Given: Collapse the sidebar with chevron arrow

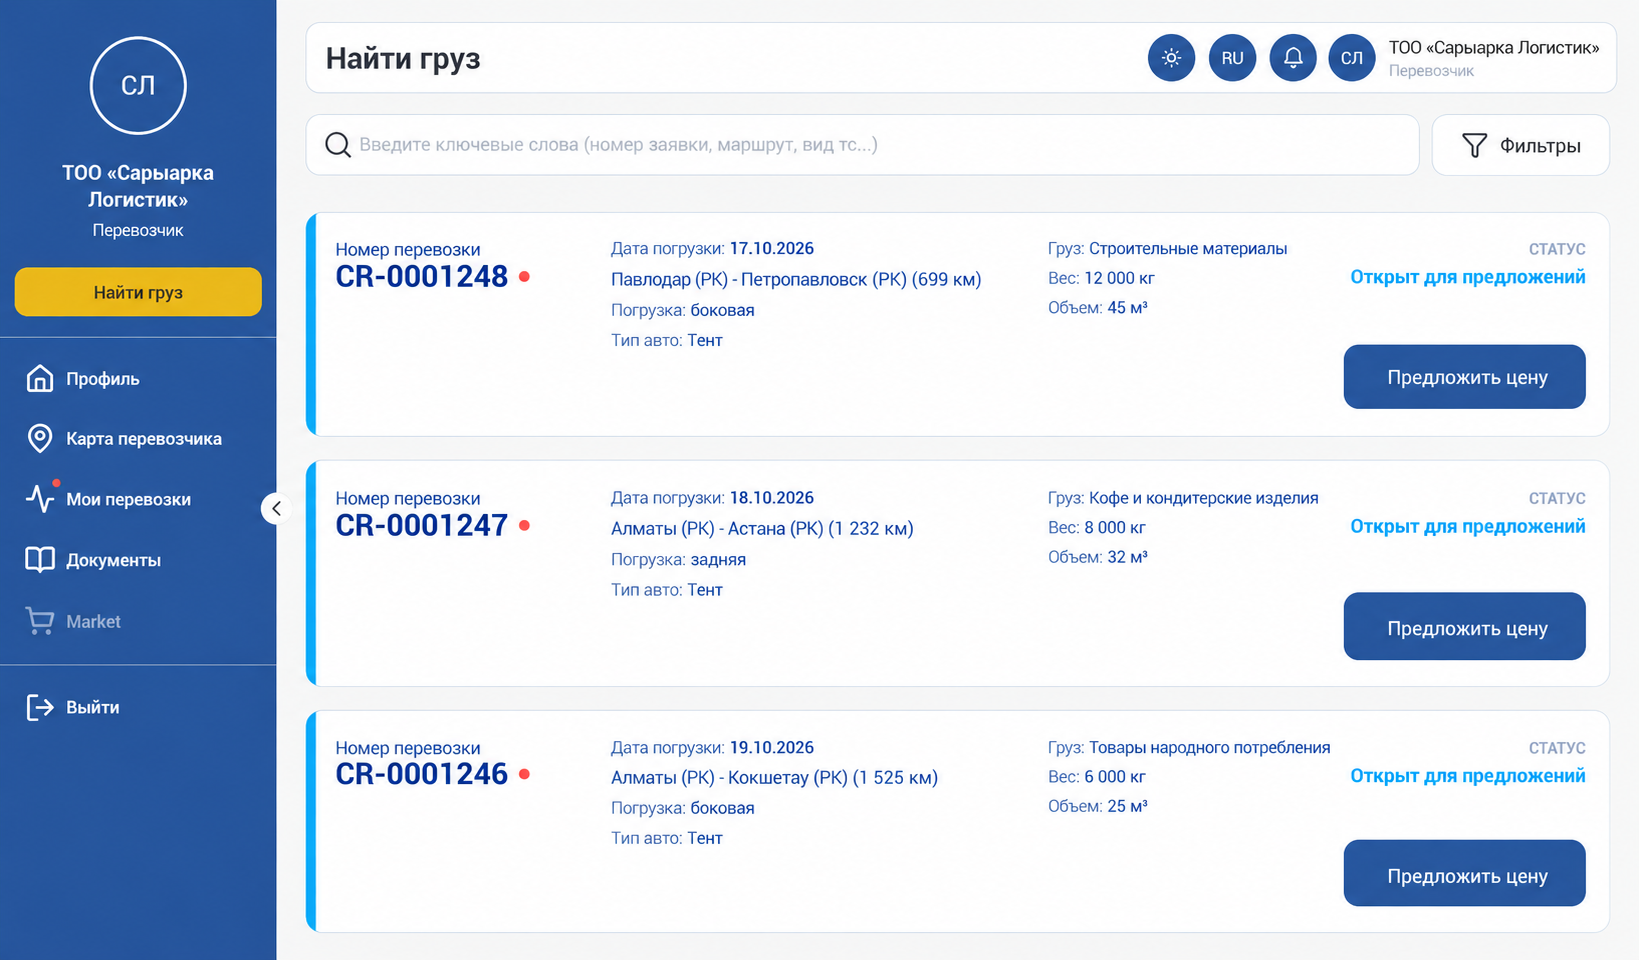Looking at the screenshot, I should coord(276,508).
